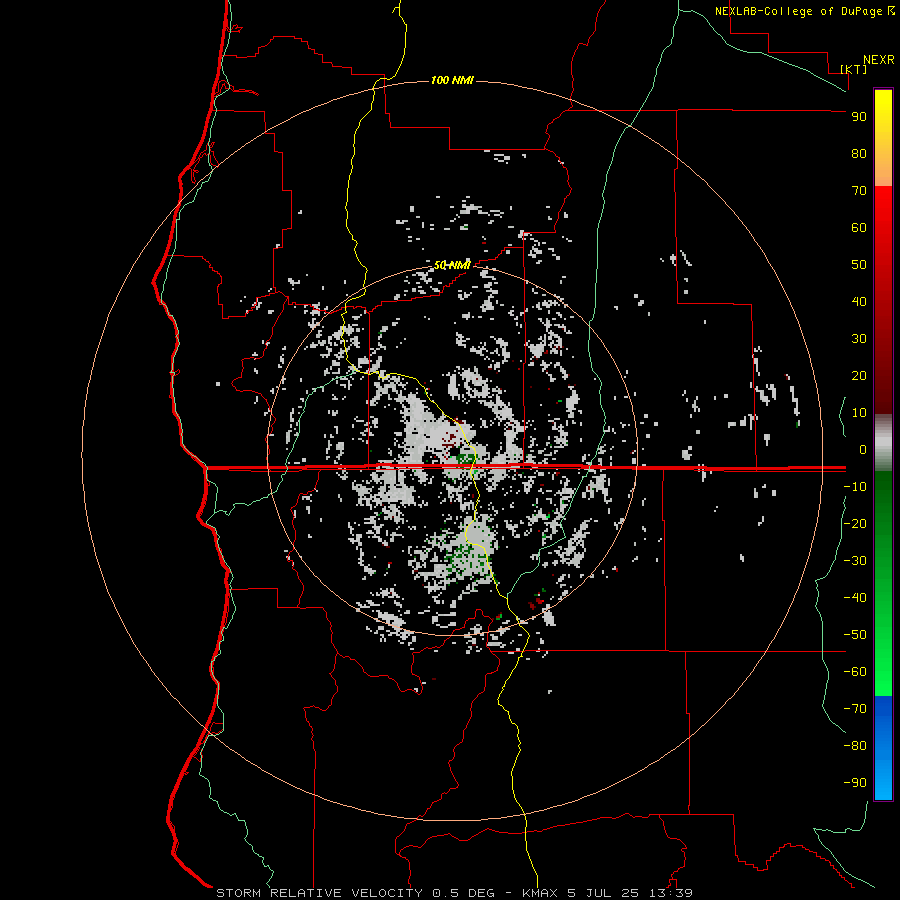Click the -30 value on the velocity scale
The height and width of the screenshot is (900, 900).
click(855, 561)
